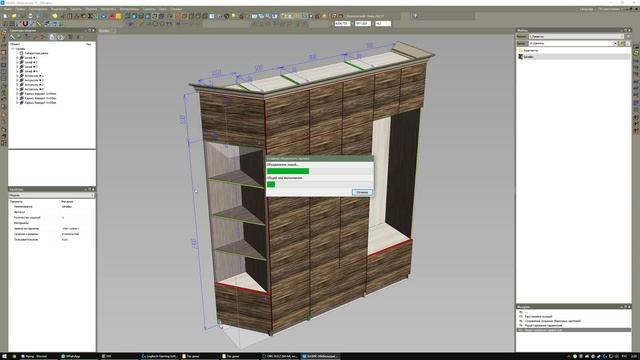Close the structure panel at top left
The height and width of the screenshot is (360, 640).
[x=93, y=30]
